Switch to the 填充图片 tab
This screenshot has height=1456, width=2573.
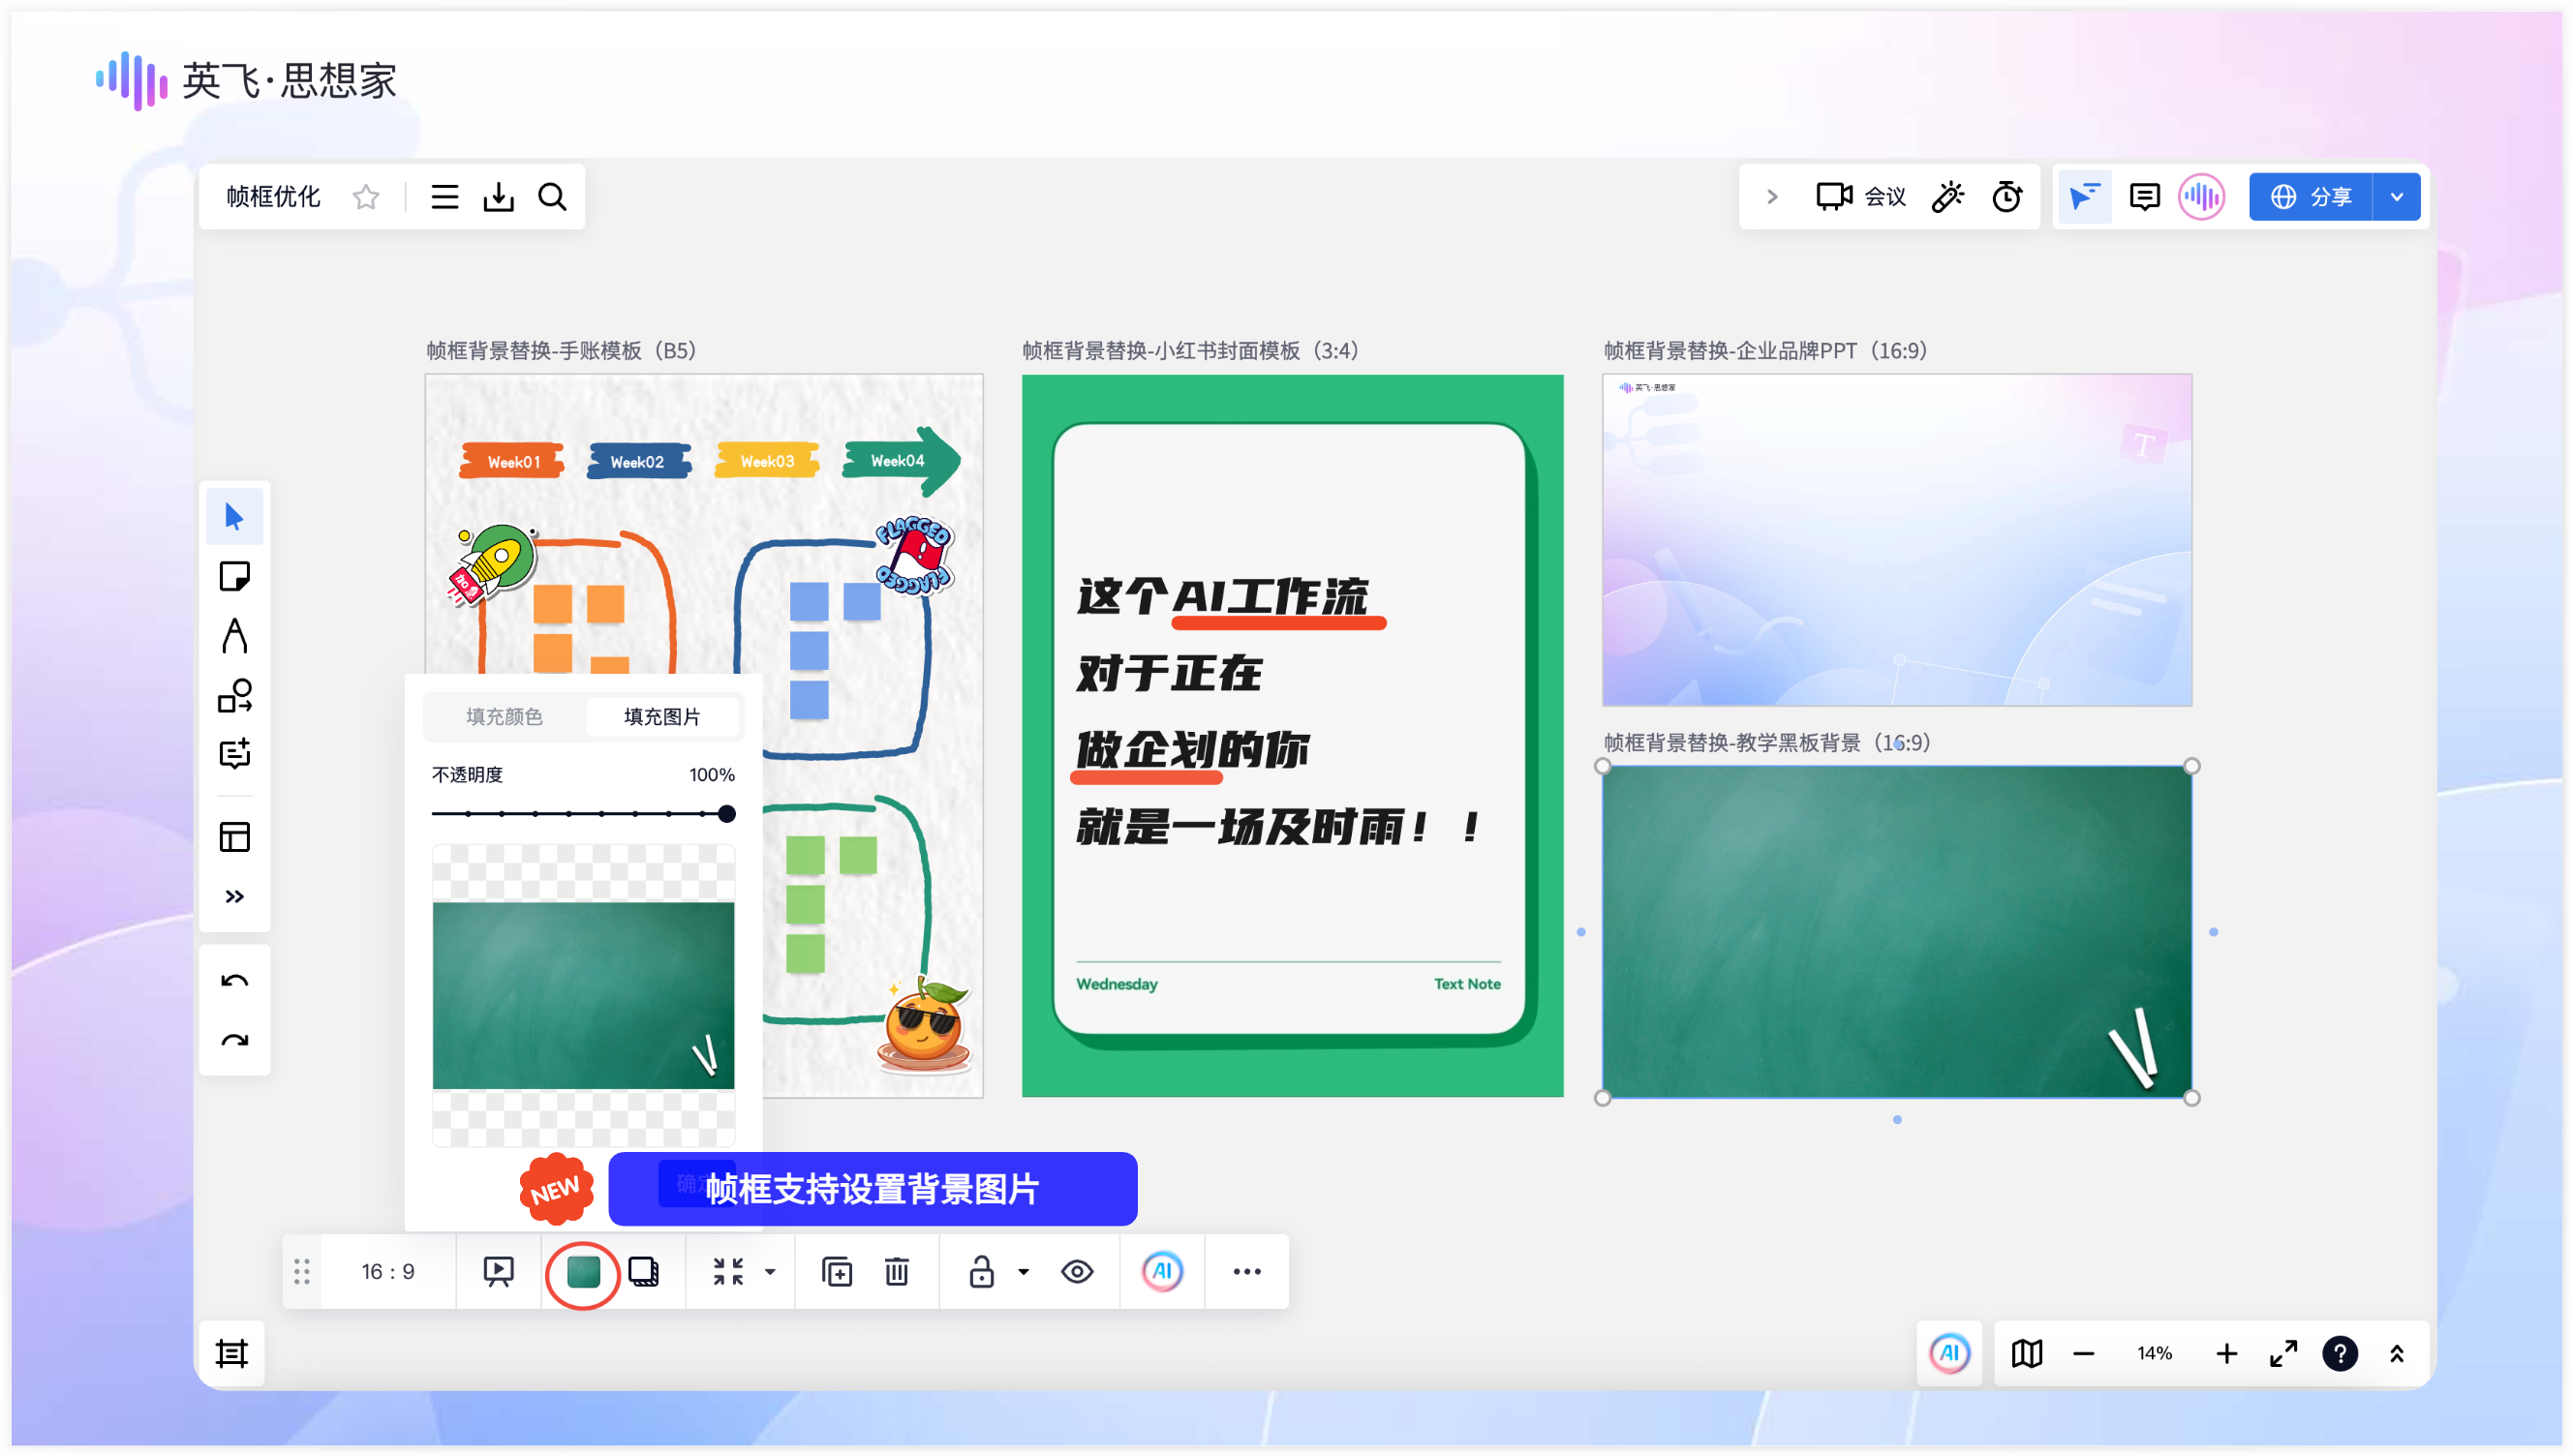tap(662, 716)
